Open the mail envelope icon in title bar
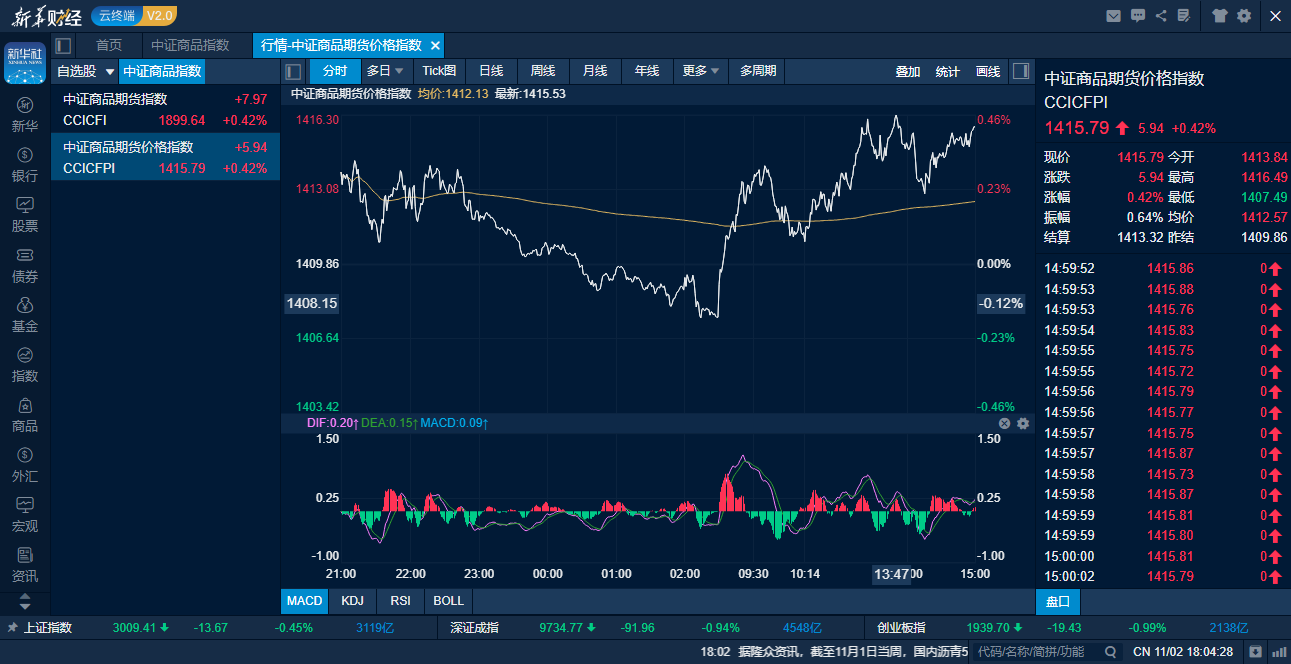Screen dimensions: 1291x664 pos(1113,15)
